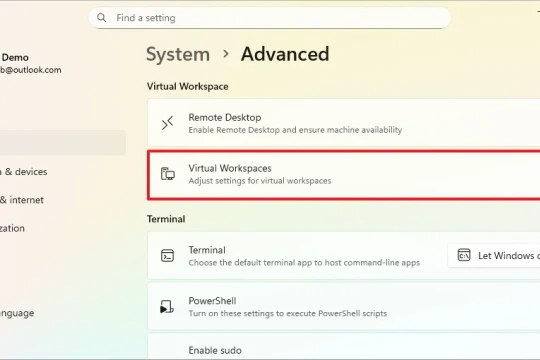Click 'Adjust settings for virtual workspaces' description

[260, 181]
